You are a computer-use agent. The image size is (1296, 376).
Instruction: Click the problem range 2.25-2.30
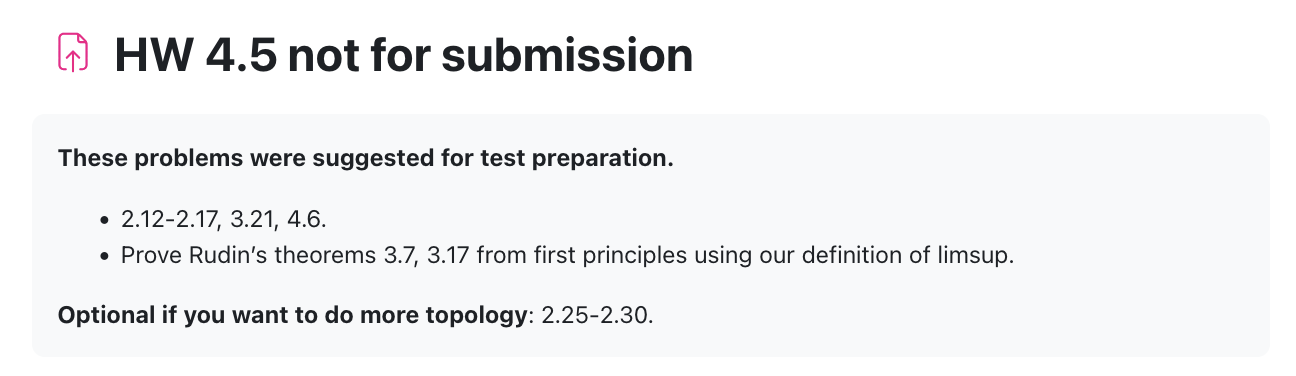[596, 316]
